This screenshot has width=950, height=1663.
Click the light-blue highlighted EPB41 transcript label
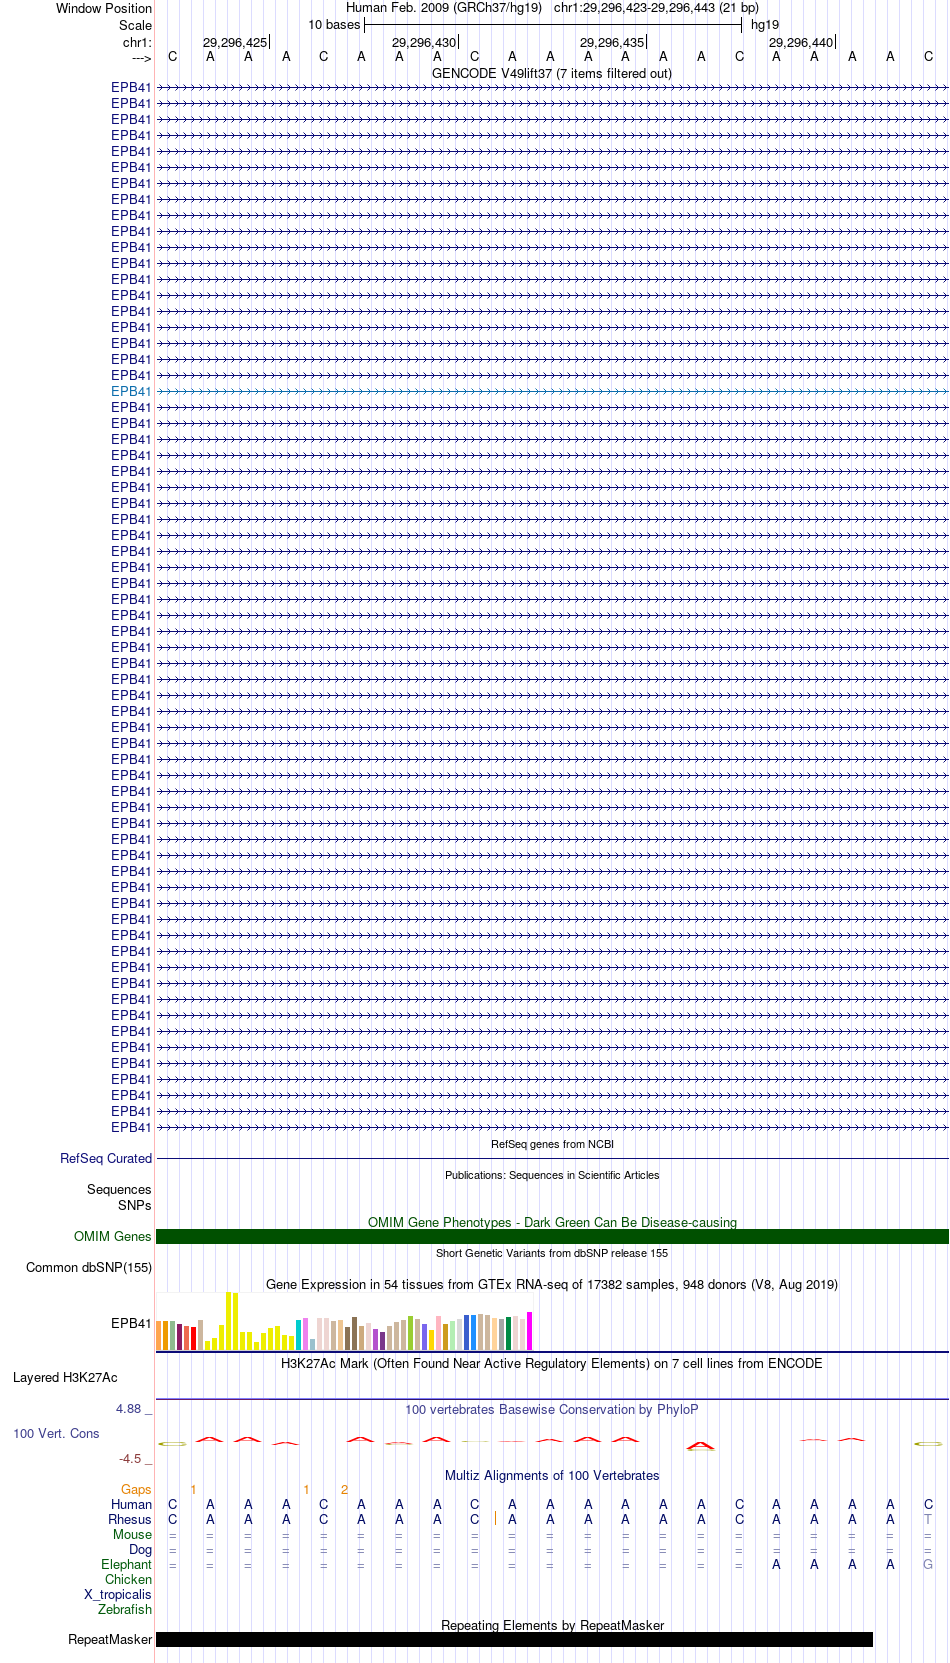pyautogui.click(x=131, y=391)
